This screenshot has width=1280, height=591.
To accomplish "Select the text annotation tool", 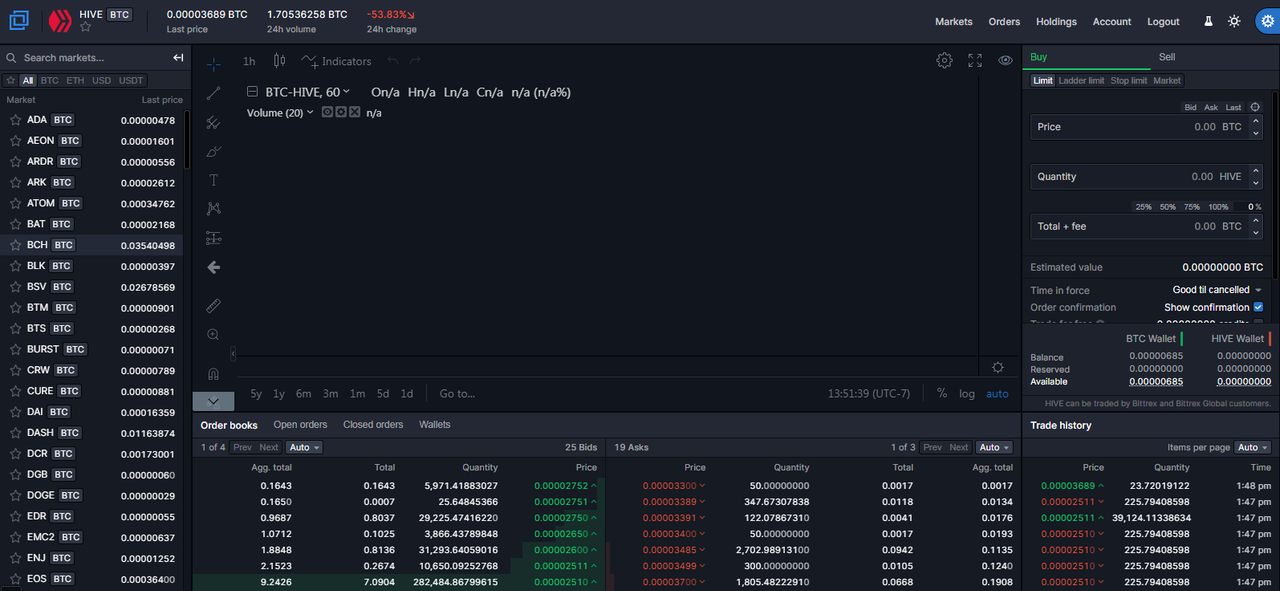I will 213,180.
